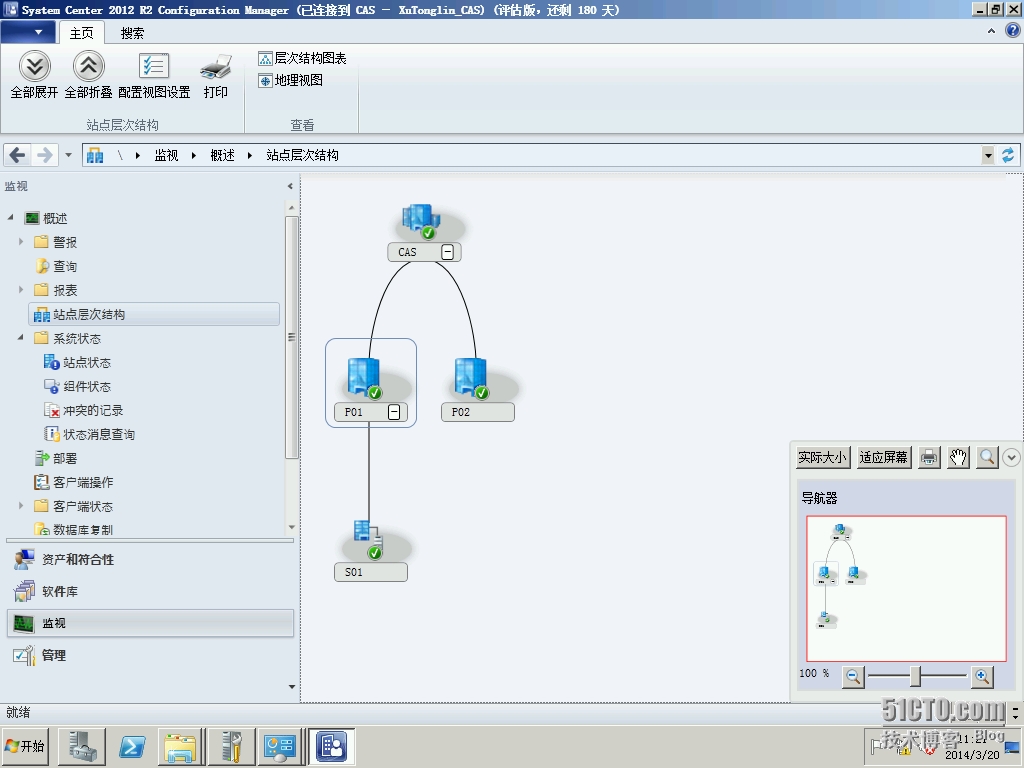
Task: Open the Home (主页) ribbon tab
Action: 82,33
